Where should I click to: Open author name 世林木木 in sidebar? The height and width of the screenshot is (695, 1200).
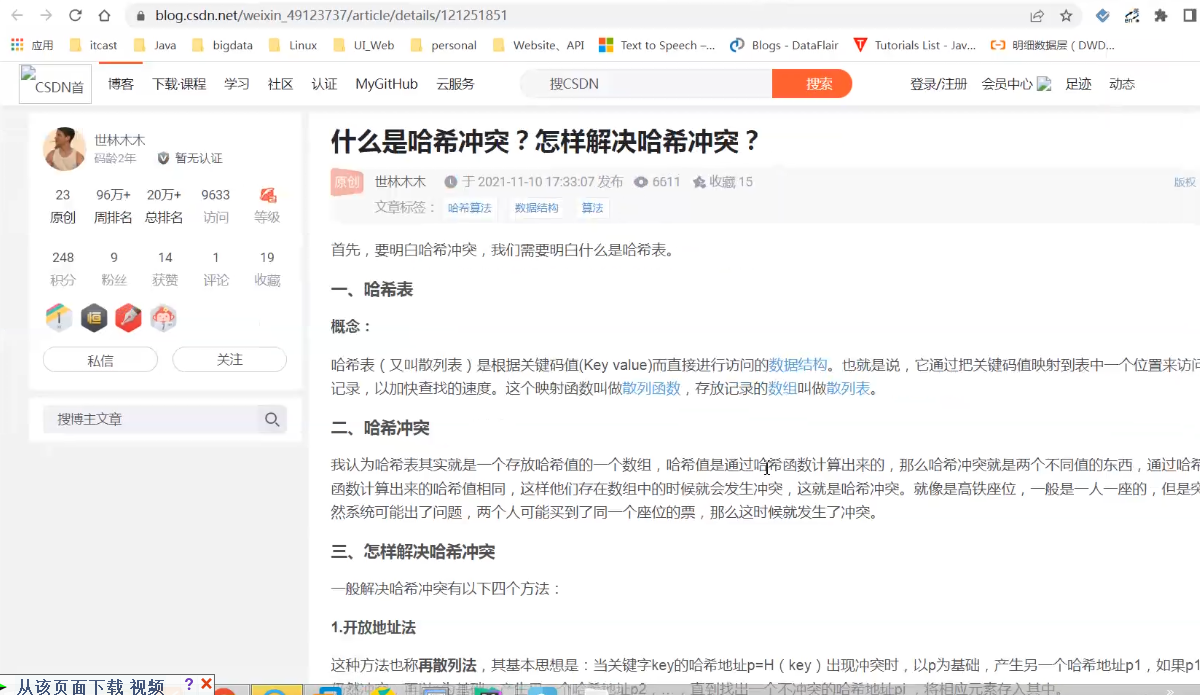120,140
